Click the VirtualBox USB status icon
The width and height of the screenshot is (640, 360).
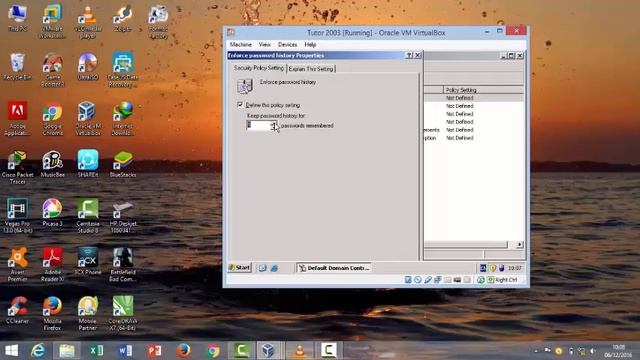pyautogui.click(x=427, y=280)
